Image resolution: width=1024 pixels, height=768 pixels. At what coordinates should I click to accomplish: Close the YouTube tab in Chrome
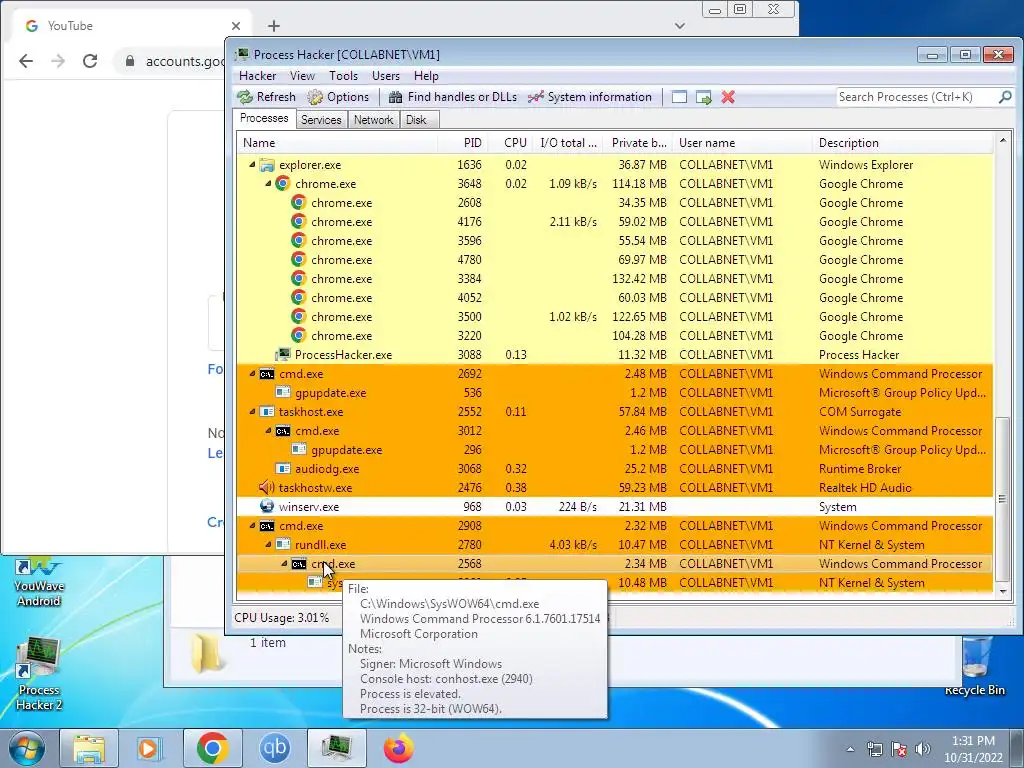(236, 26)
